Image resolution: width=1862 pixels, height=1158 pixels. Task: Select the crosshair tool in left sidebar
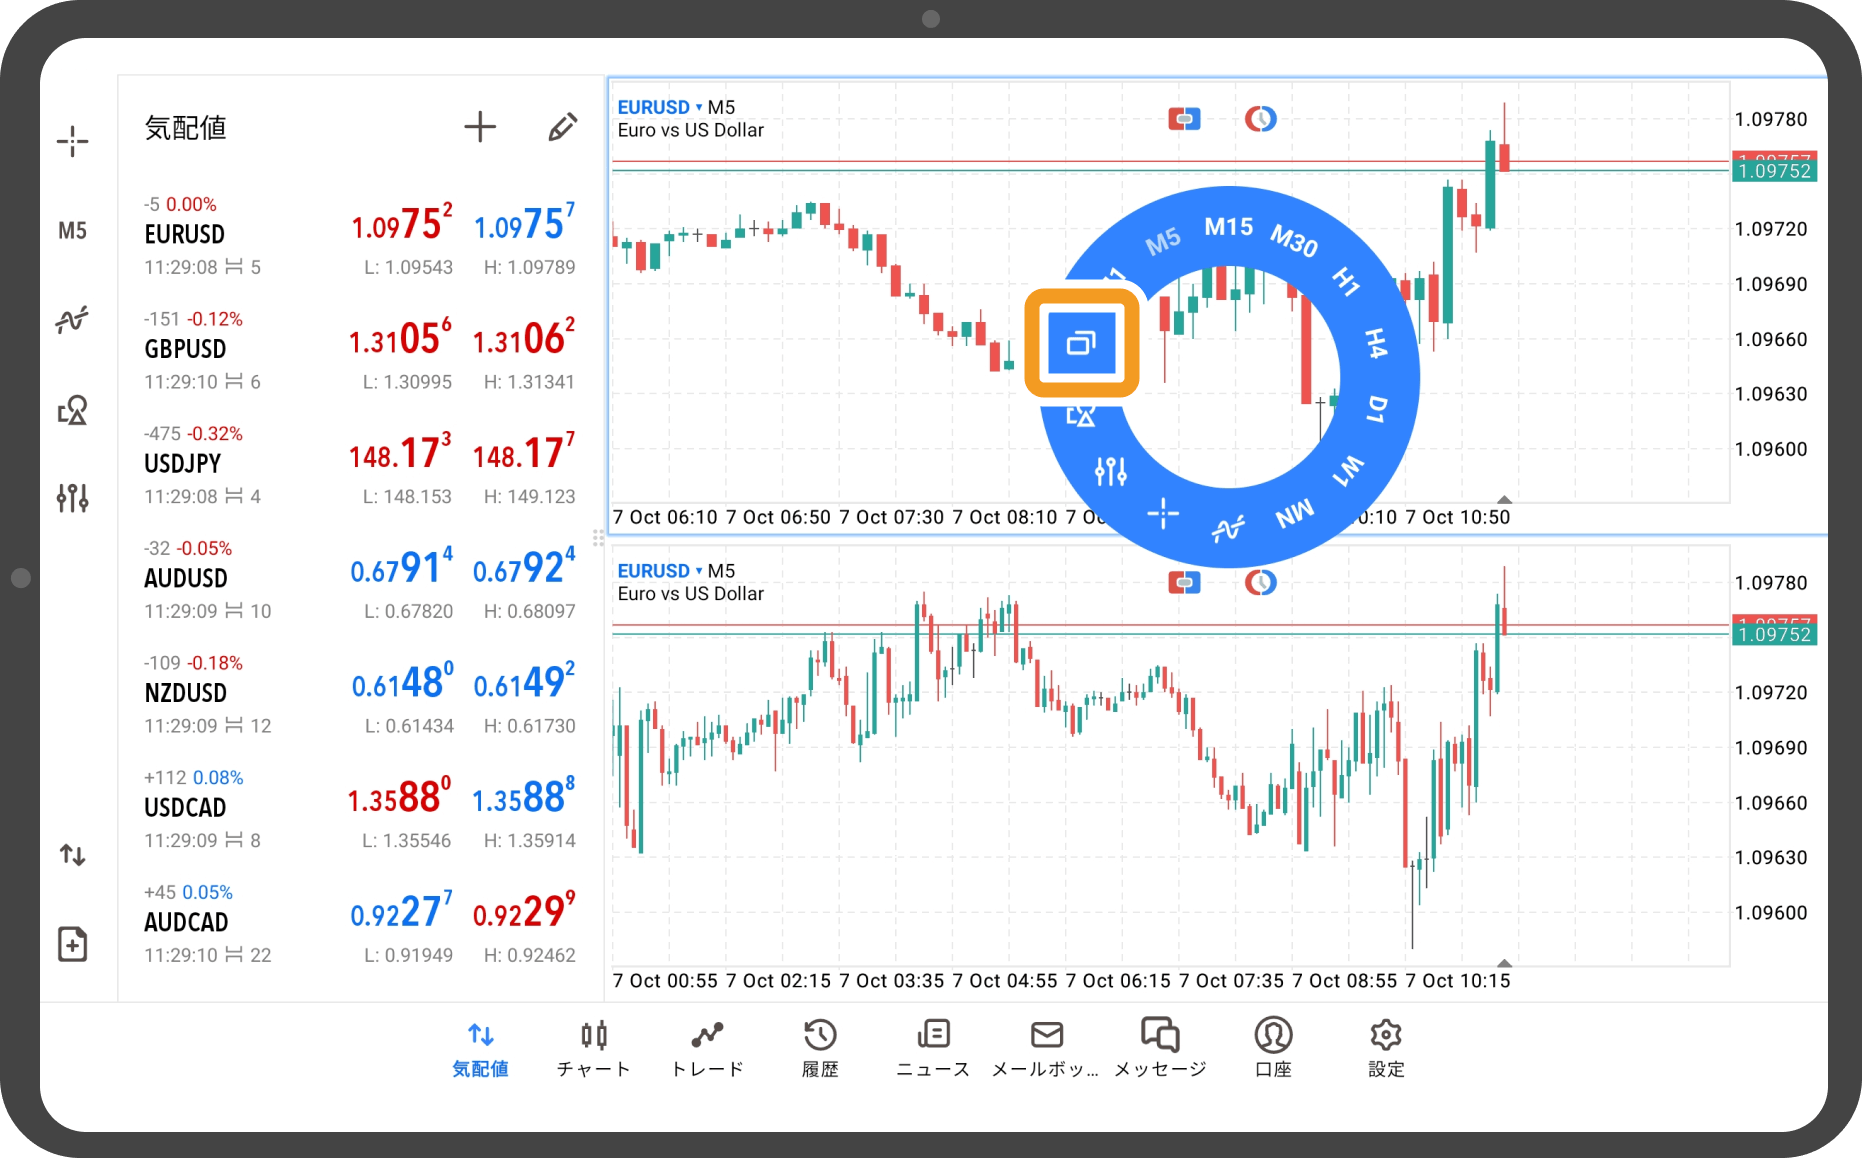pos(72,141)
